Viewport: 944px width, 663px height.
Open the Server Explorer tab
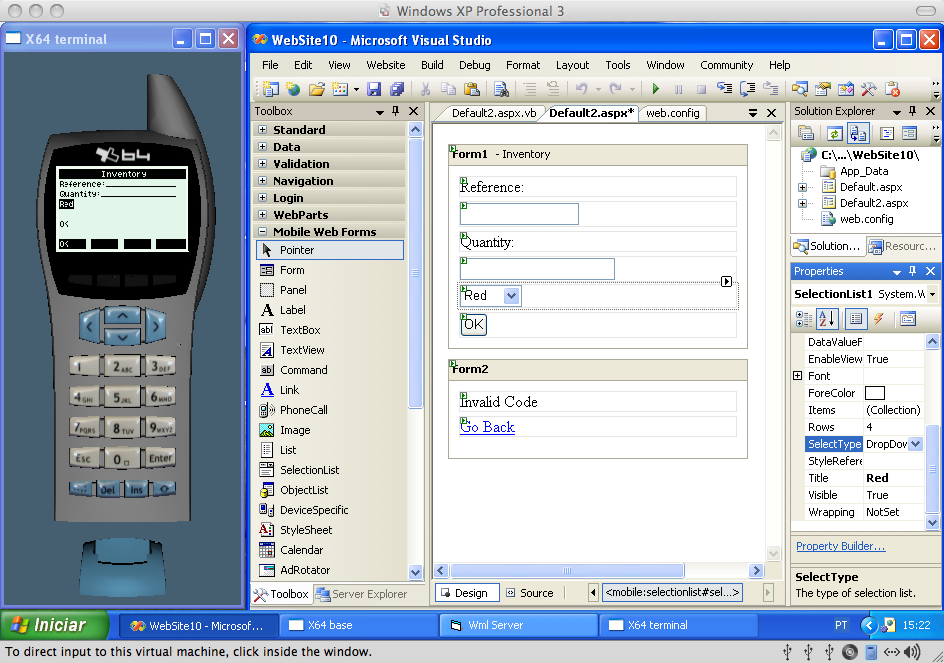point(362,594)
